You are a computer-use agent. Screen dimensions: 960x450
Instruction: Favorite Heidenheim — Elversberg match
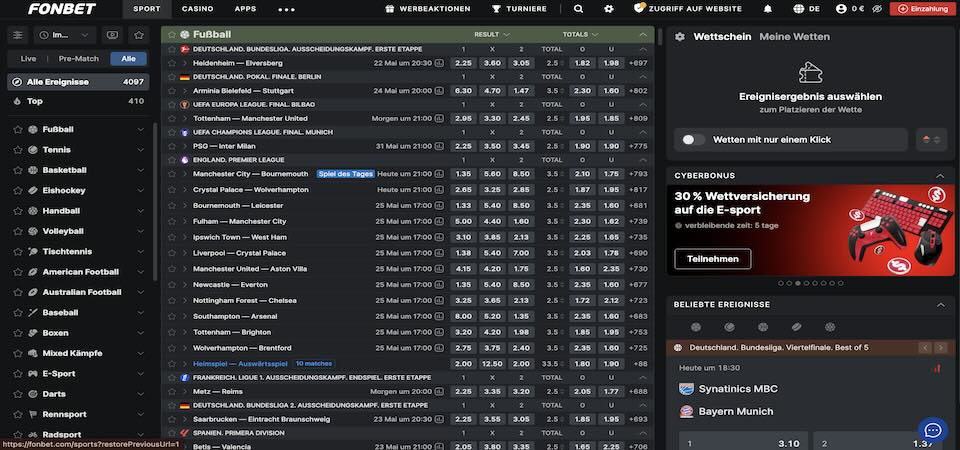pyautogui.click(x=172, y=63)
